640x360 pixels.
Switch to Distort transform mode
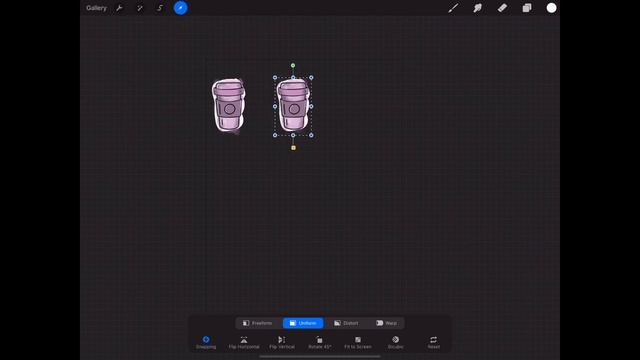click(346, 323)
